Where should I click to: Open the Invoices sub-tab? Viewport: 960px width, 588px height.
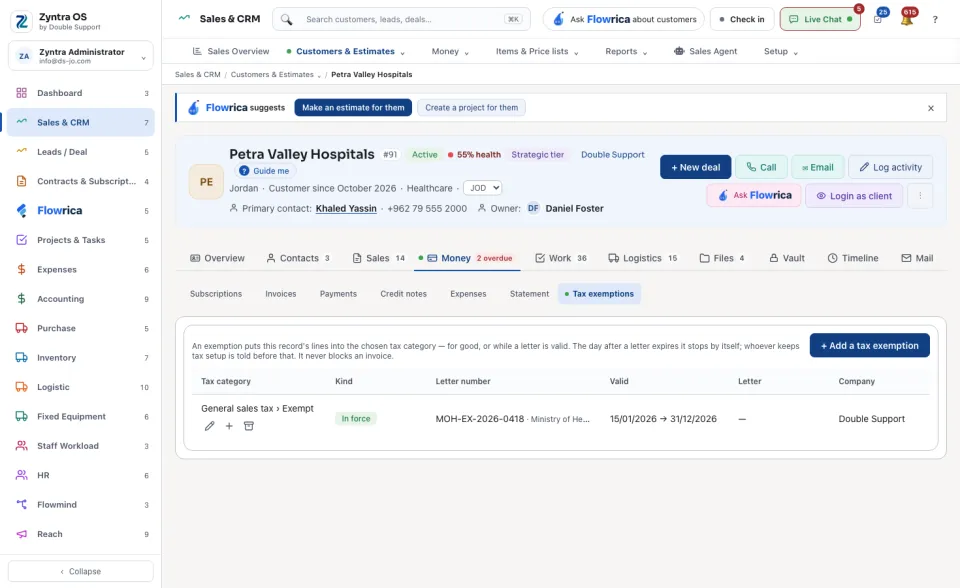point(280,294)
